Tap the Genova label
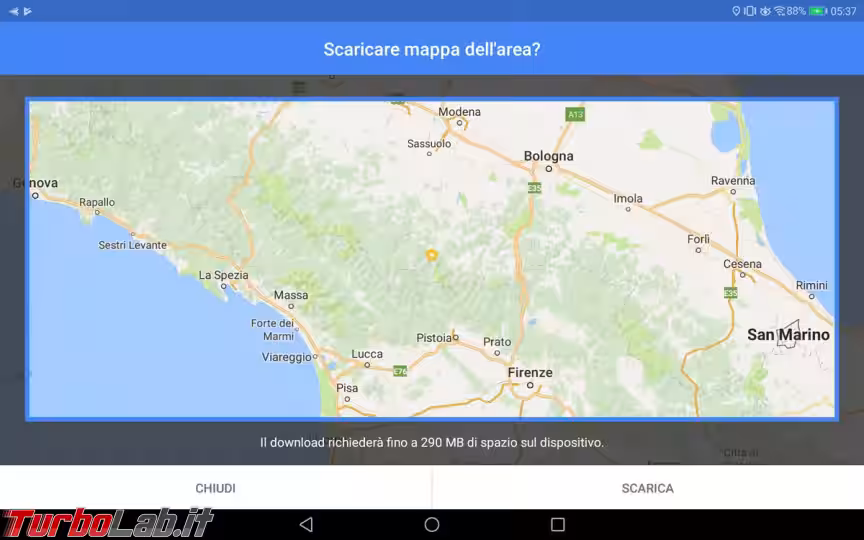Screen dimensions: 864x540 [35, 183]
